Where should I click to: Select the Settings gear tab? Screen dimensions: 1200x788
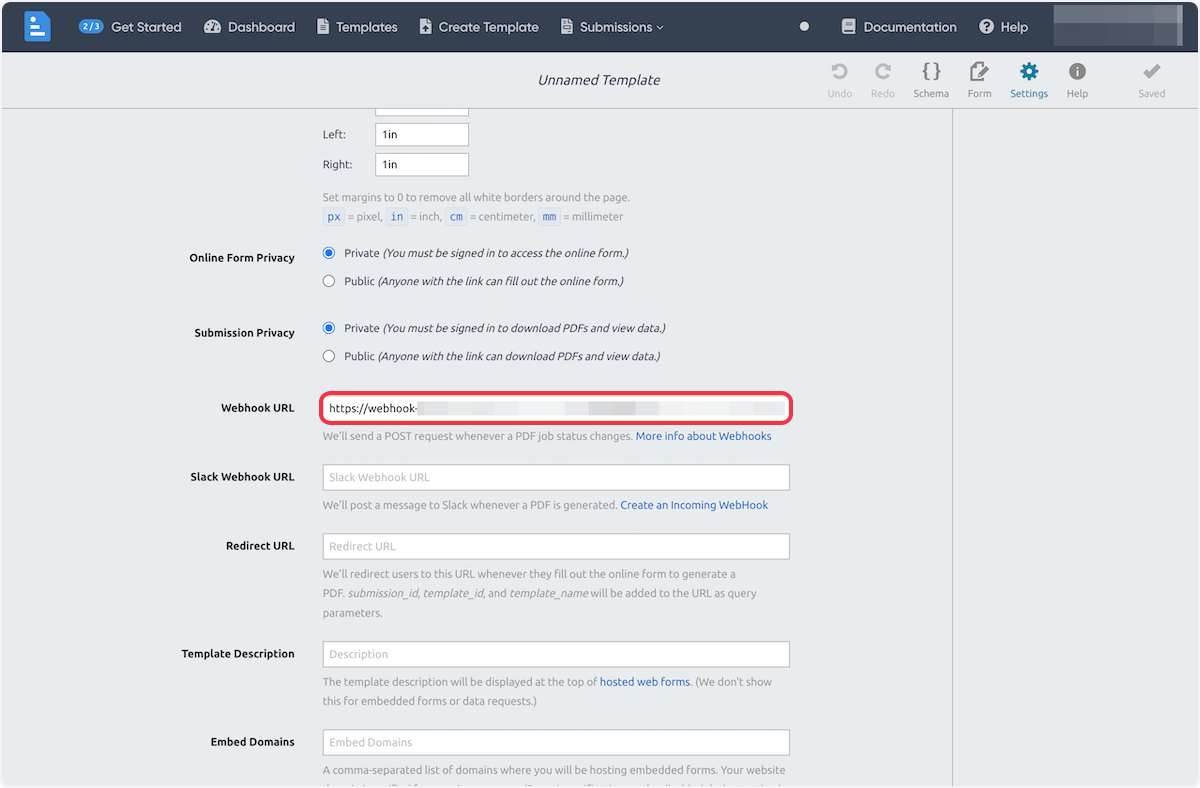[1029, 80]
